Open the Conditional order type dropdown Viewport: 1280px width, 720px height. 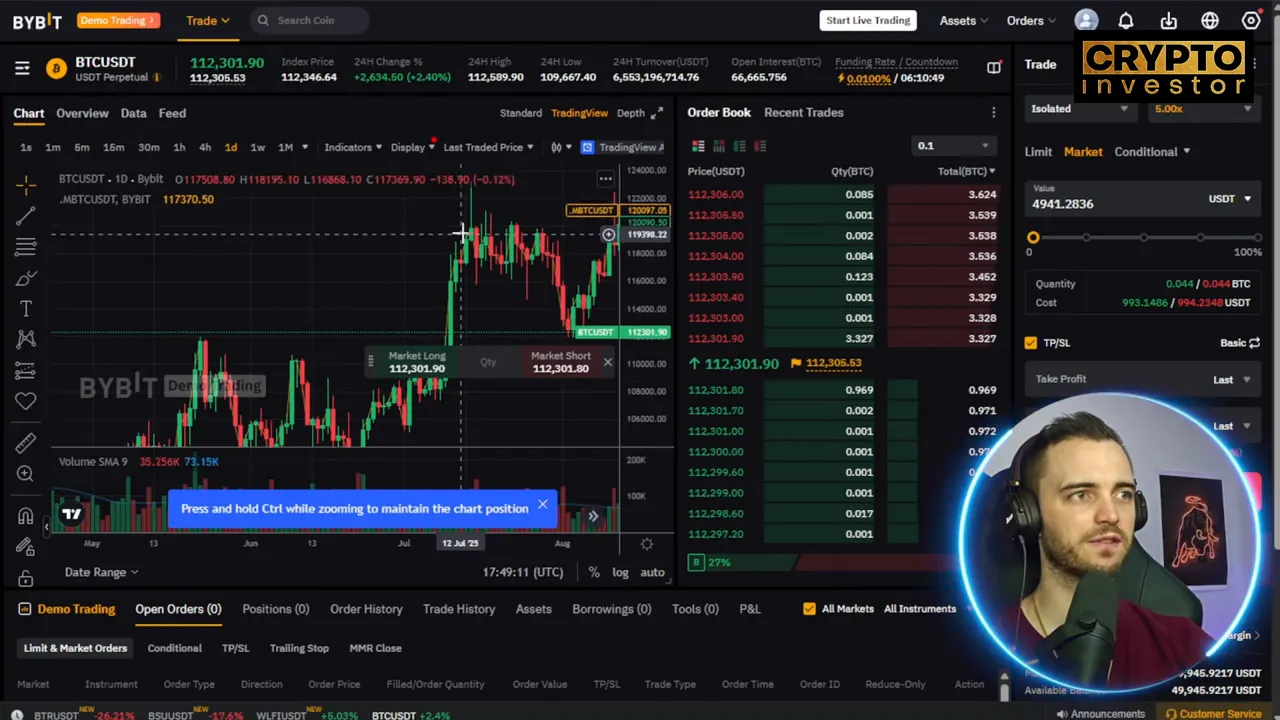click(x=1152, y=152)
